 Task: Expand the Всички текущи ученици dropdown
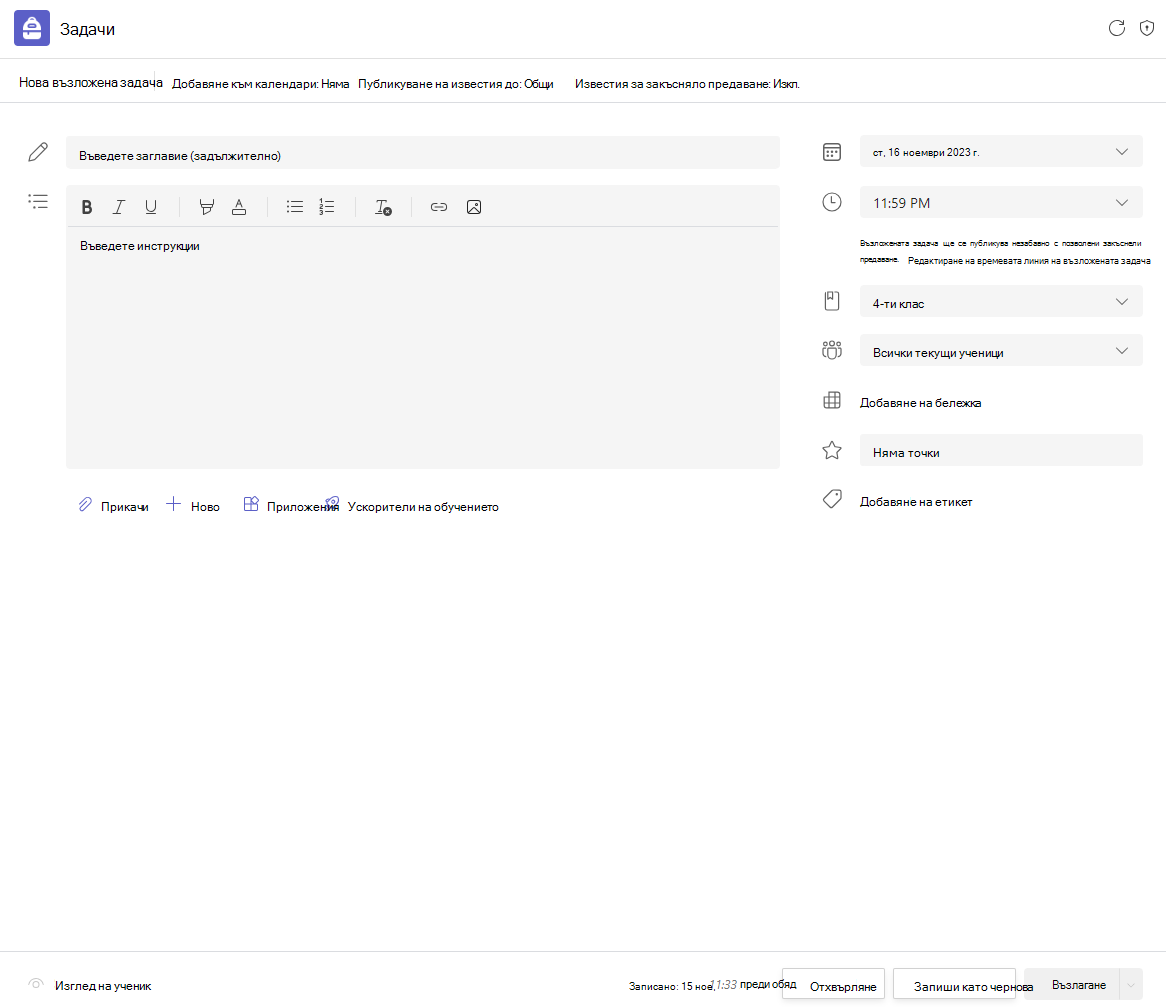point(1000,351)
